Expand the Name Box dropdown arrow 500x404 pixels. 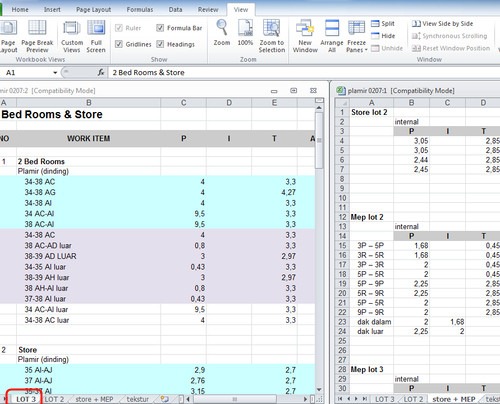[55, 73]
